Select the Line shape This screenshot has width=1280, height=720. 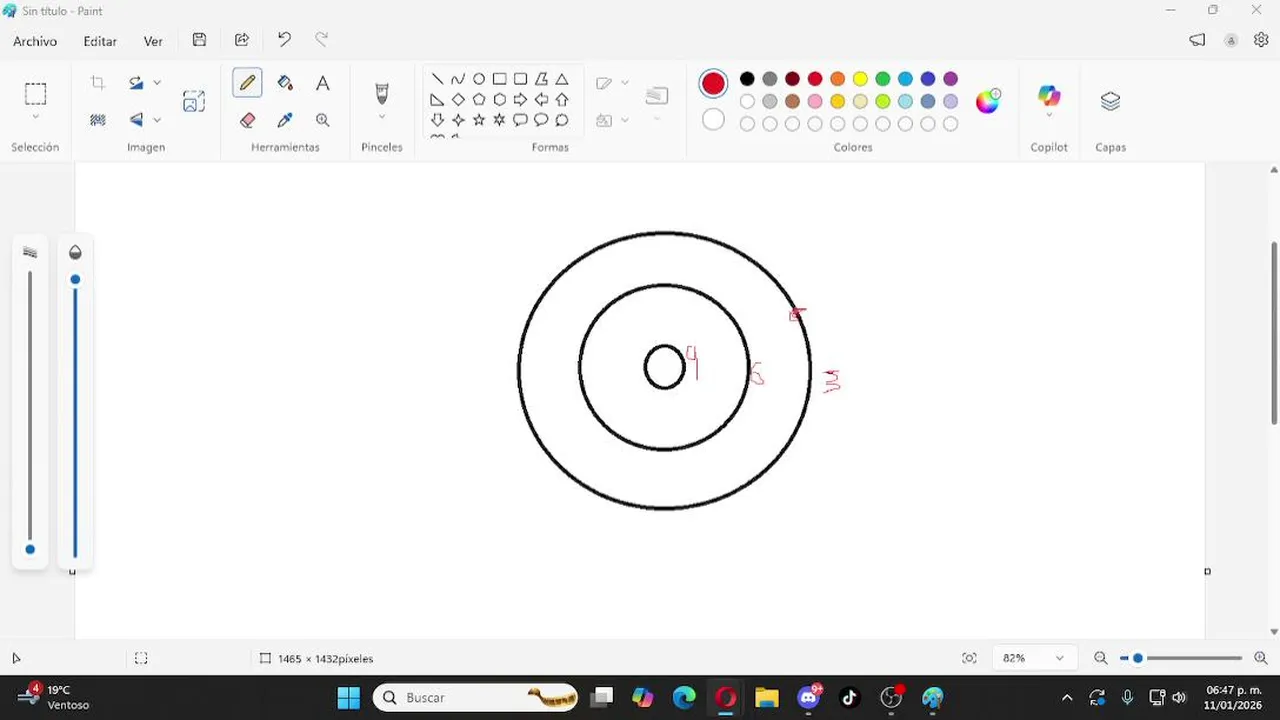437,79
